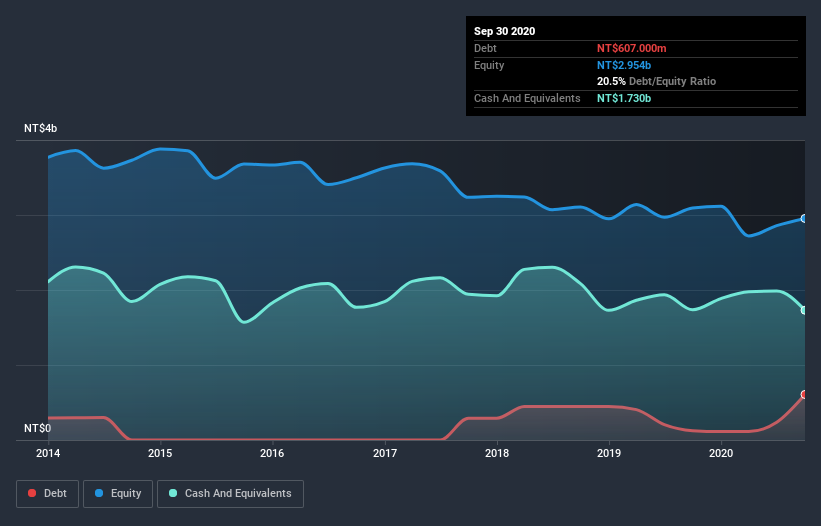821x526 pixels.
Task: Select the 2020 x-axis label
Action: point(721,453)
